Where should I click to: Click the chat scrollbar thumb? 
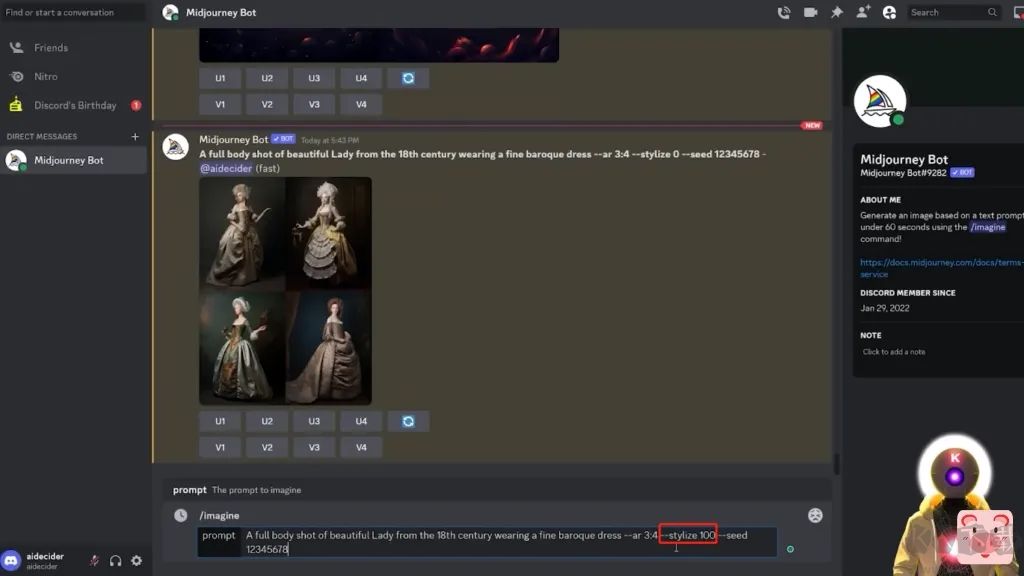[836, 464]
